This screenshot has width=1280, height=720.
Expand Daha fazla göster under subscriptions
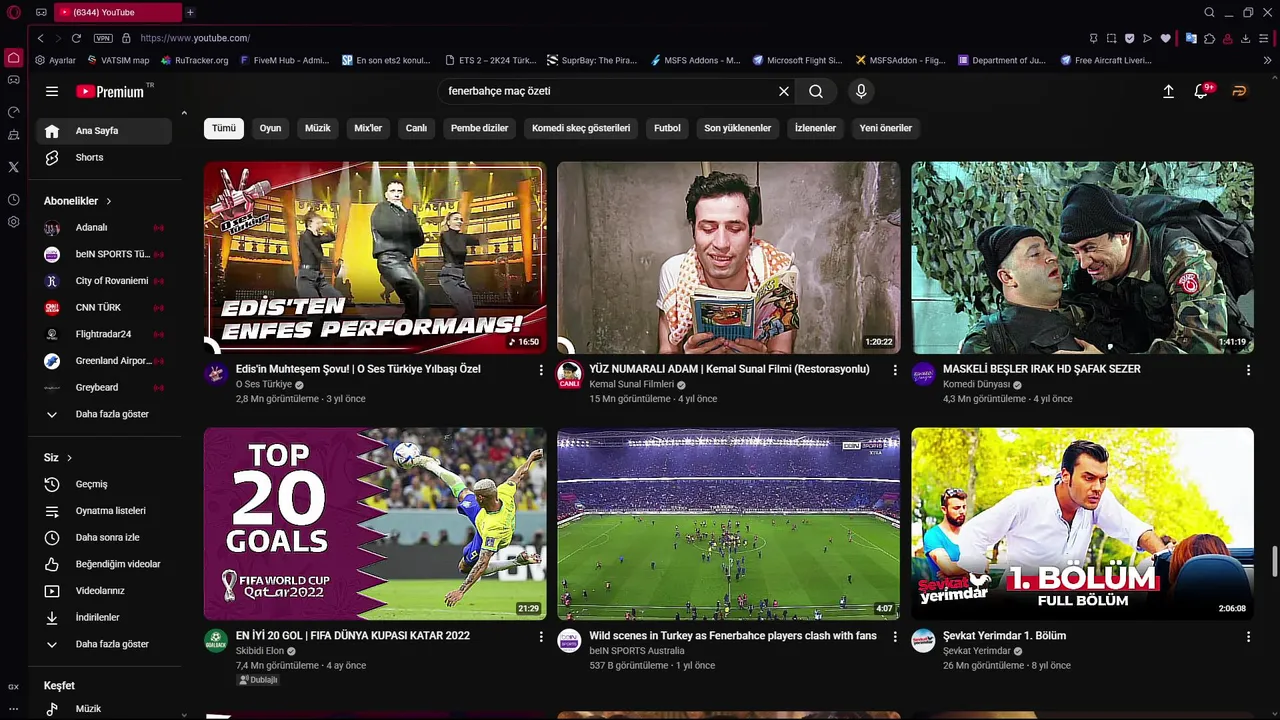104,414
